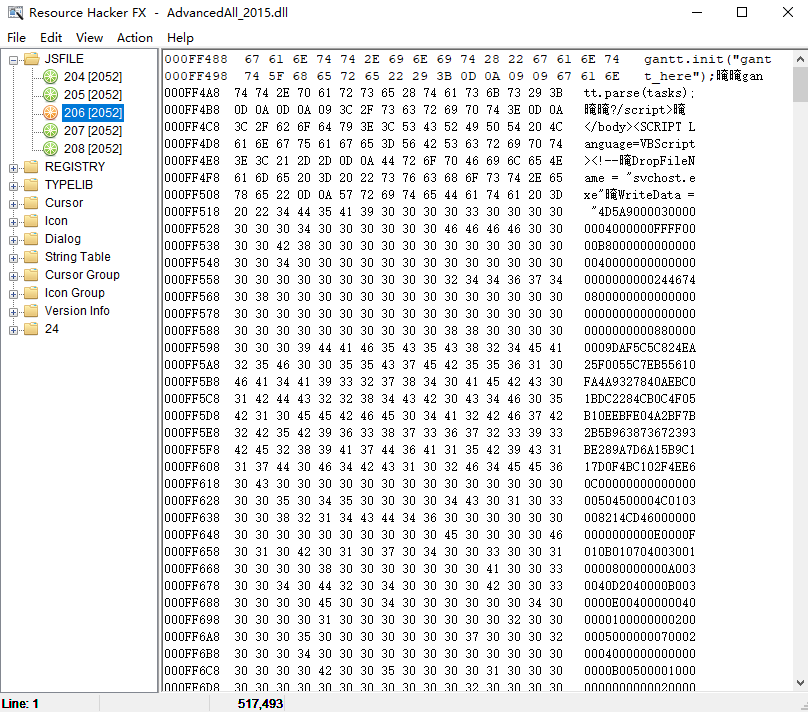Click the orange 206 [2052] resource icon

coord(50,113)
